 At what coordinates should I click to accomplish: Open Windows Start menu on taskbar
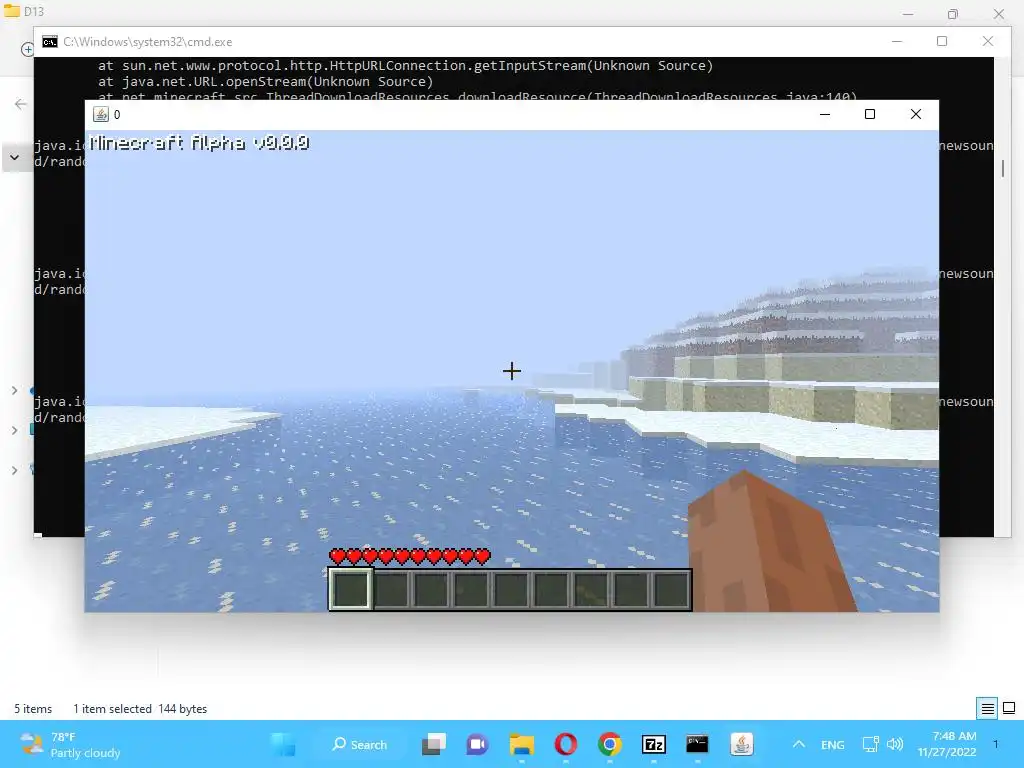[283, 744]
